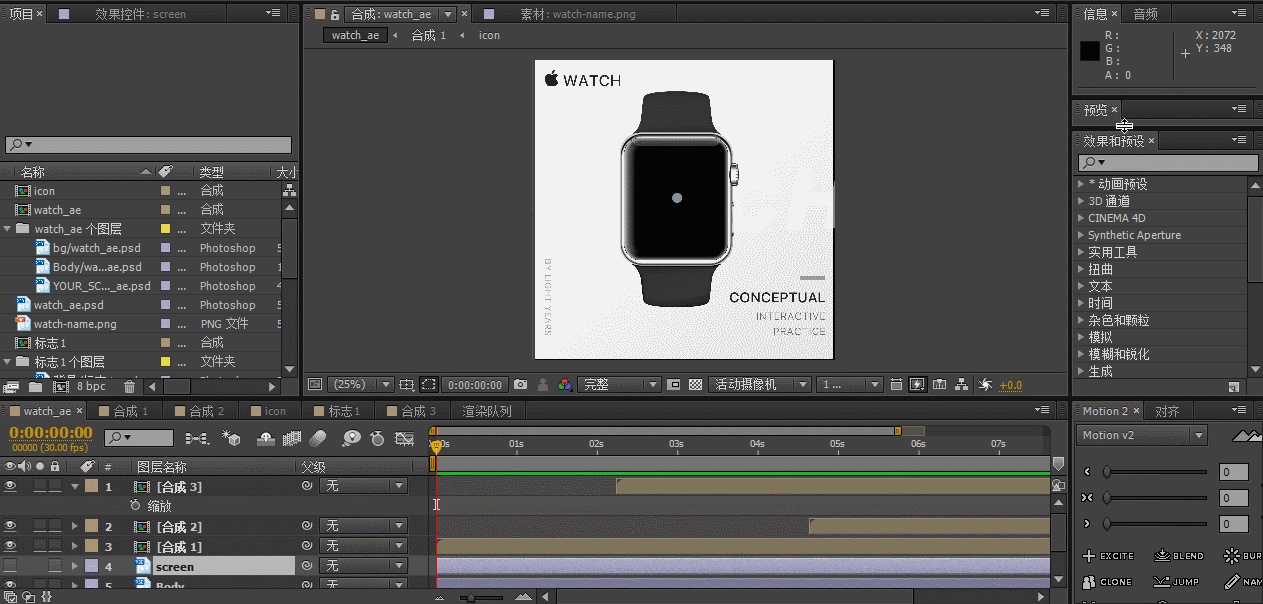Screen dimensions: 1263x604
Task: Click always preview this view icon
Action: (315, 384)
